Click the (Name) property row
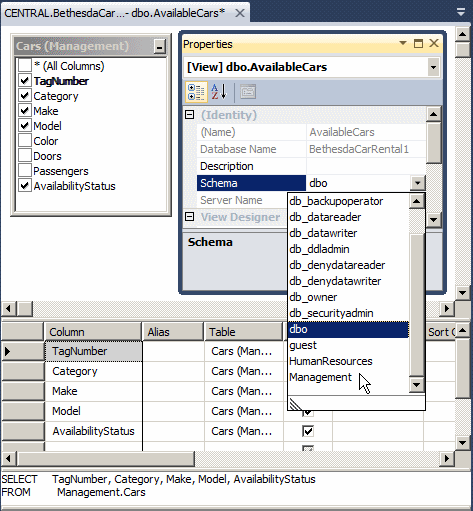Screen dimensions: 473x511 coord(311,132)
